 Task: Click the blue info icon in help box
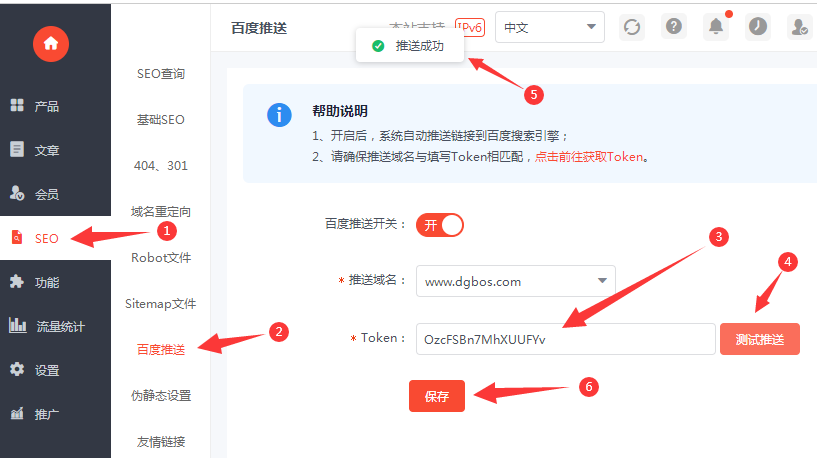click(x=279, y=114)
